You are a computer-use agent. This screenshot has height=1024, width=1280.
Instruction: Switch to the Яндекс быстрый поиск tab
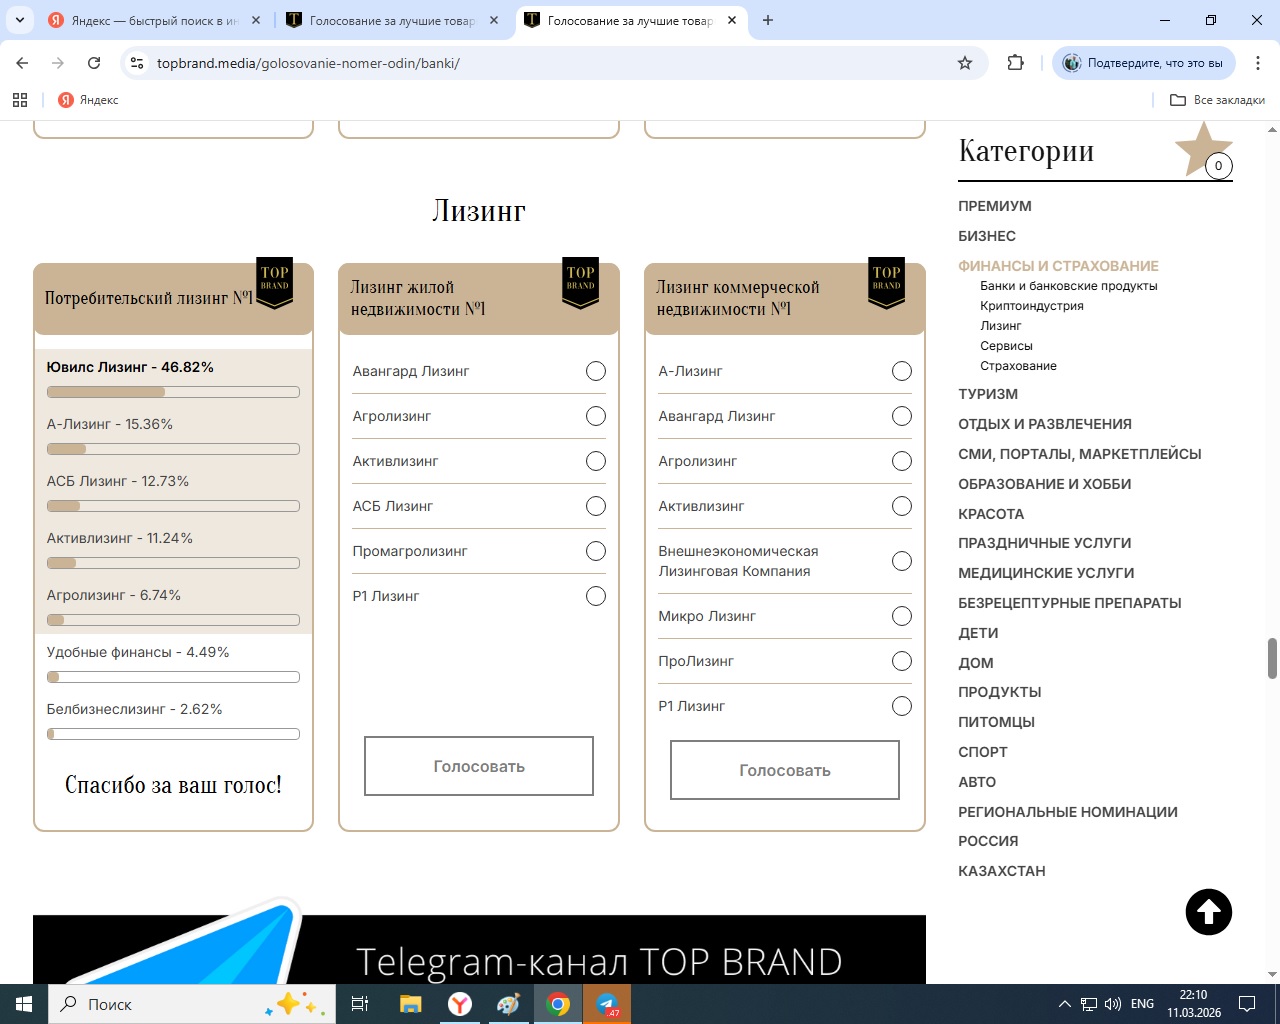(x=143, y=20)
